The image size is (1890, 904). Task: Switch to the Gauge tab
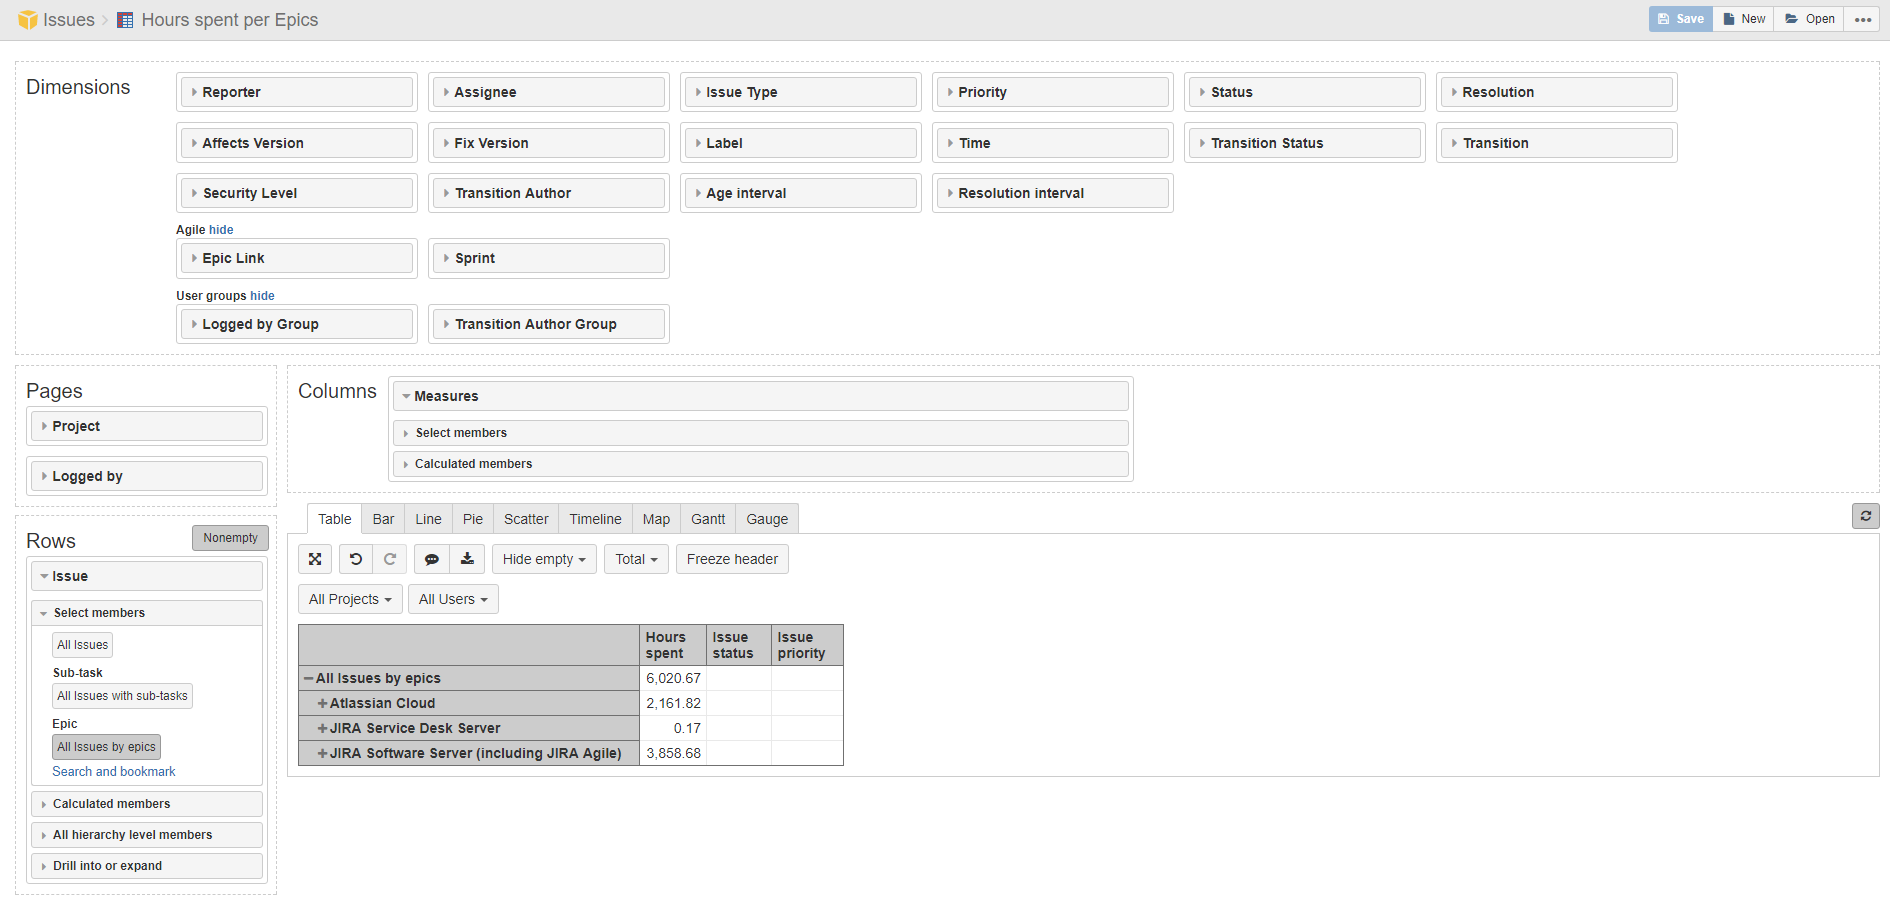766,518
